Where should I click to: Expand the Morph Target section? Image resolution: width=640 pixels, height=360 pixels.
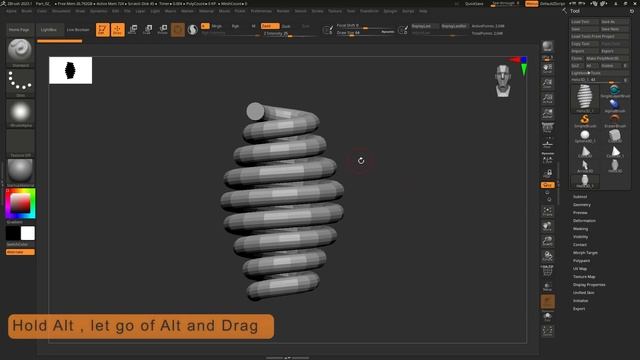(585, 253)
